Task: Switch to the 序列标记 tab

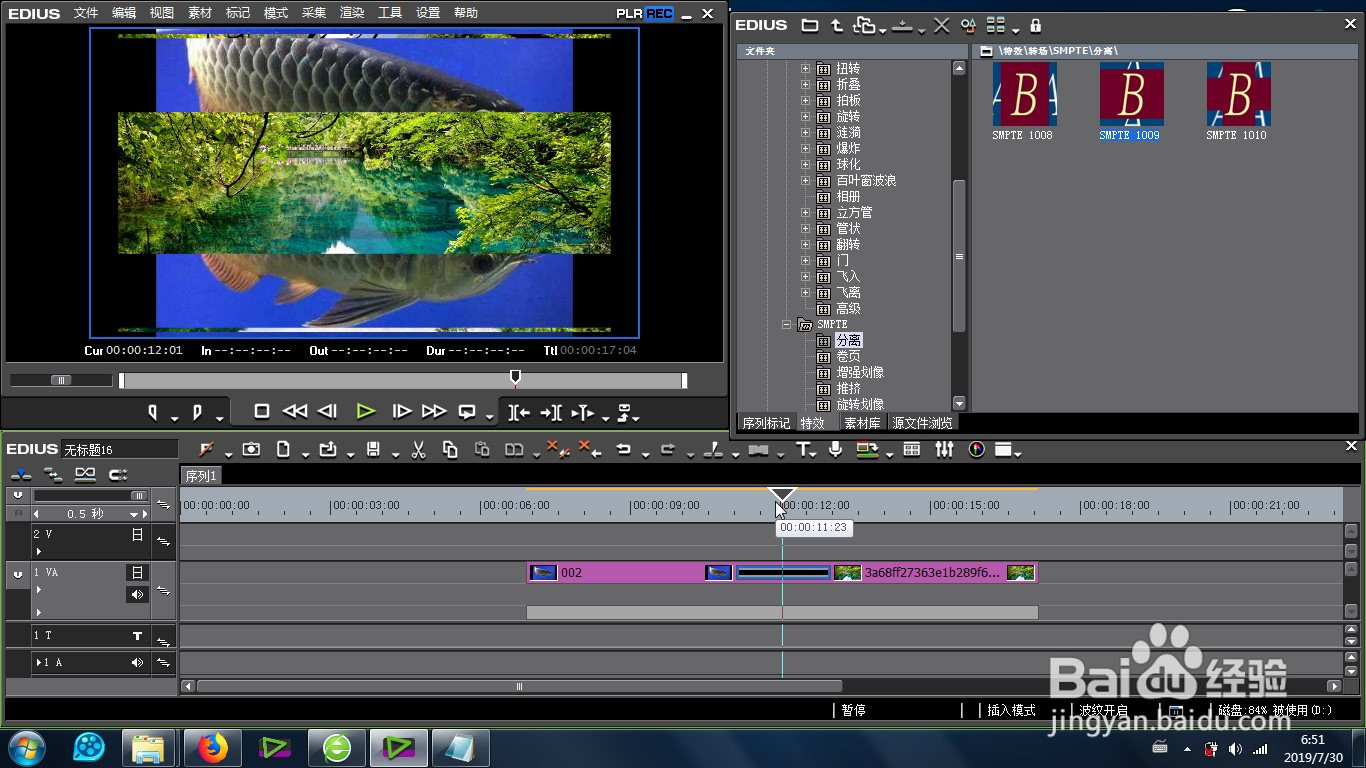Action: [766, 423]
